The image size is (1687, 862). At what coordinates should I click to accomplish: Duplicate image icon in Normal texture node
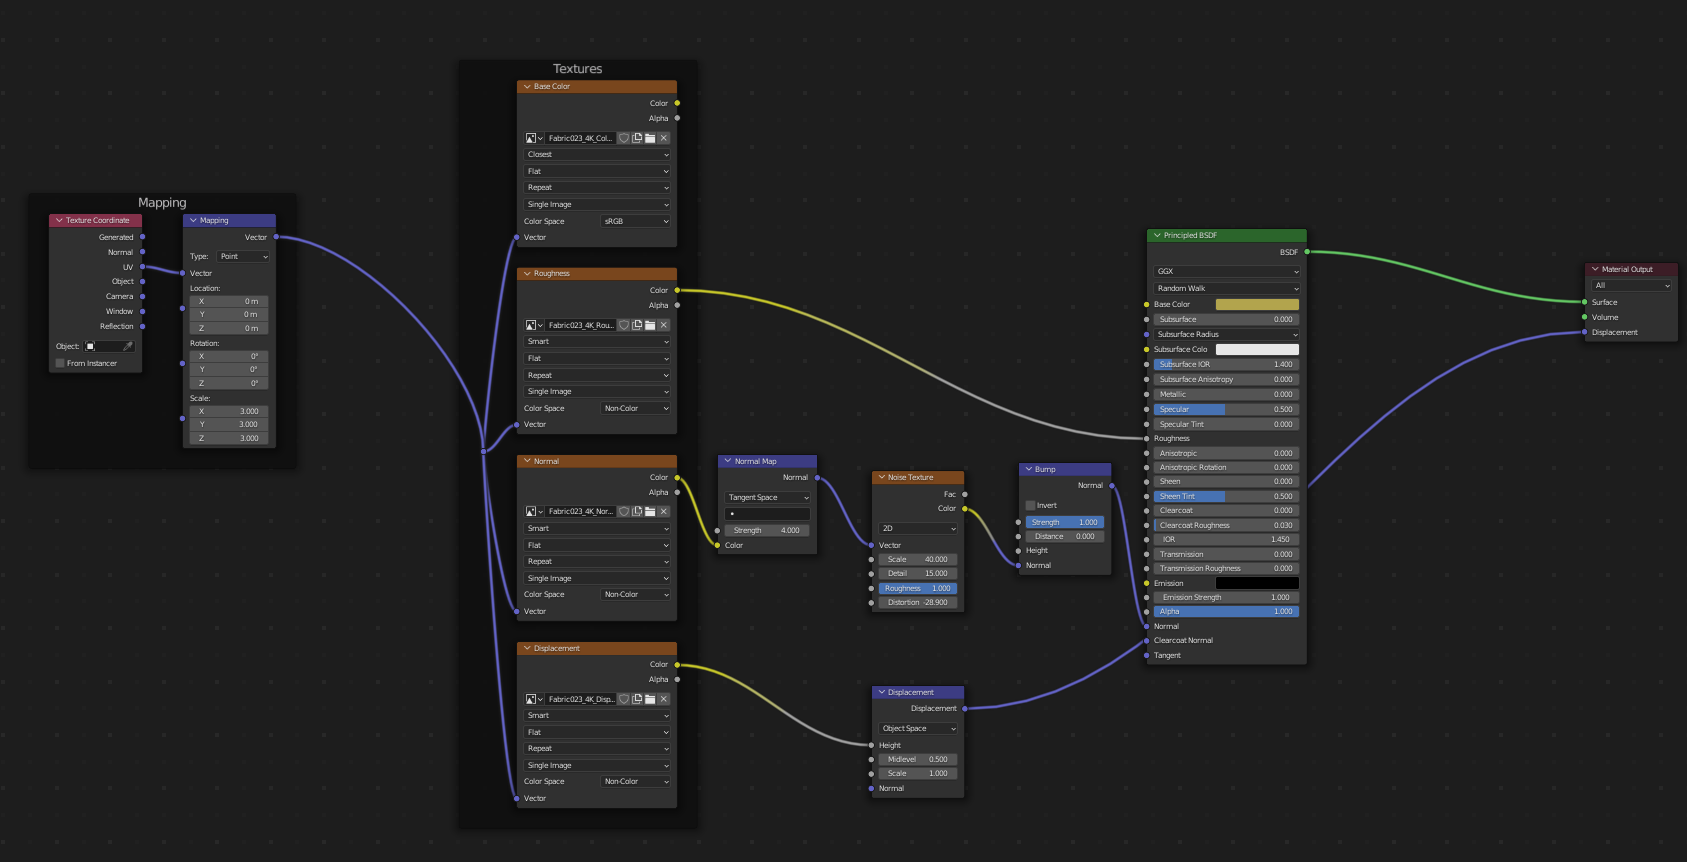[x=637, y=511]
